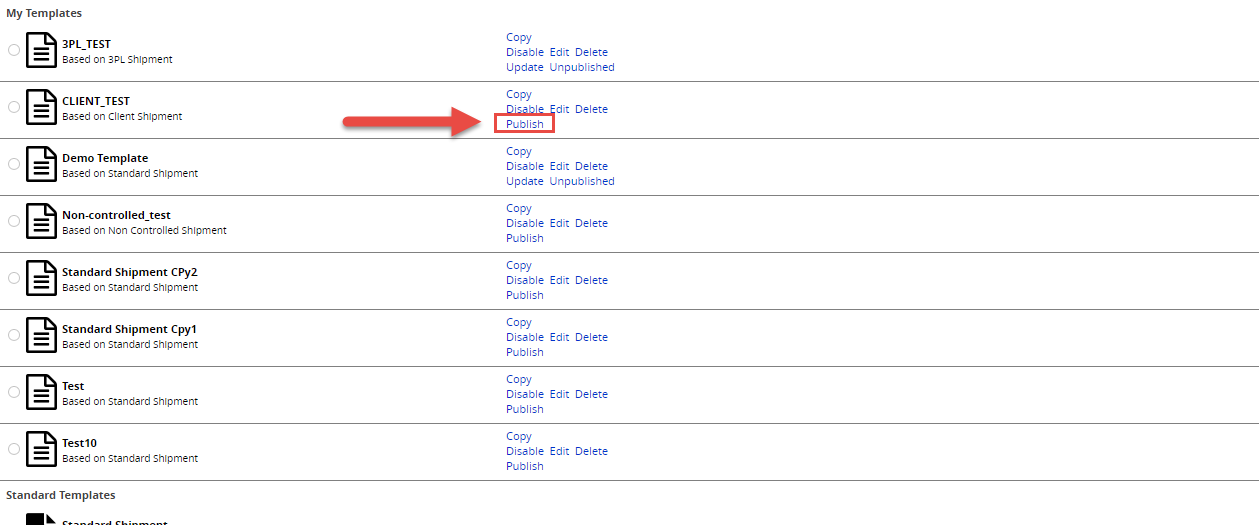Delete the Non-controlled_test template
1259x525 pixels.
point(591,223)
